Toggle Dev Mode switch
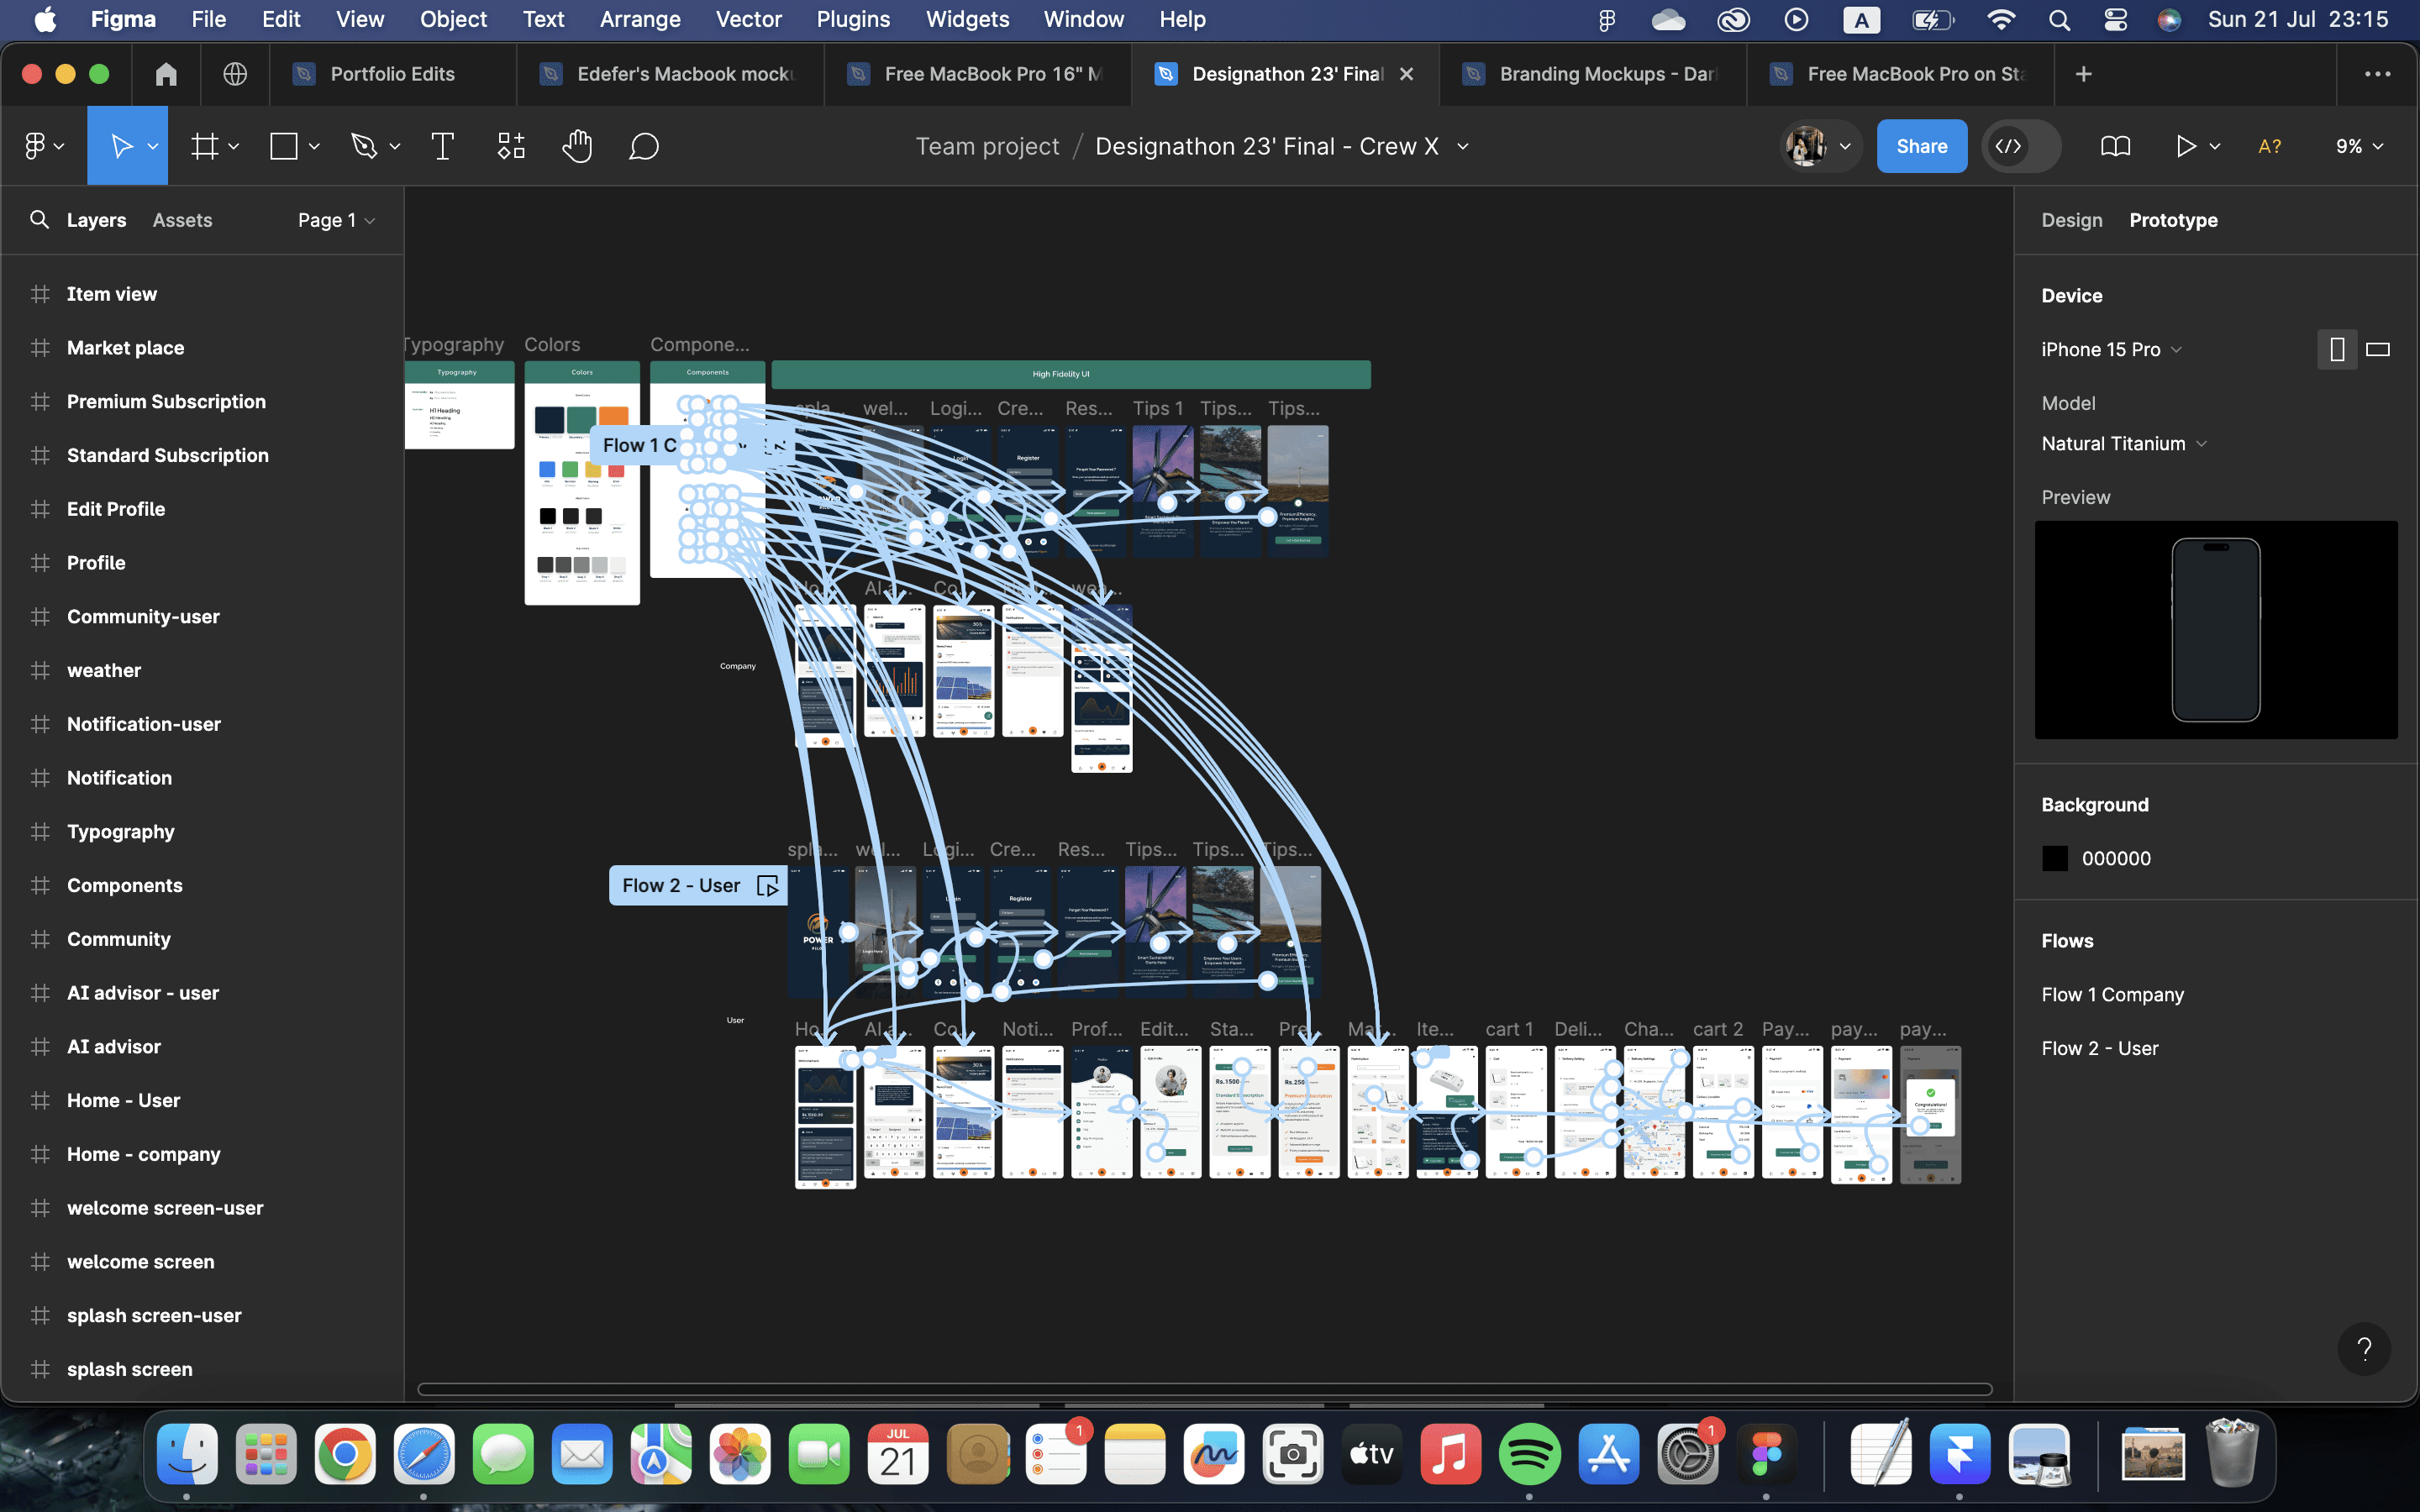This screenshot has width=2420, height=1512. [2020, 147]
